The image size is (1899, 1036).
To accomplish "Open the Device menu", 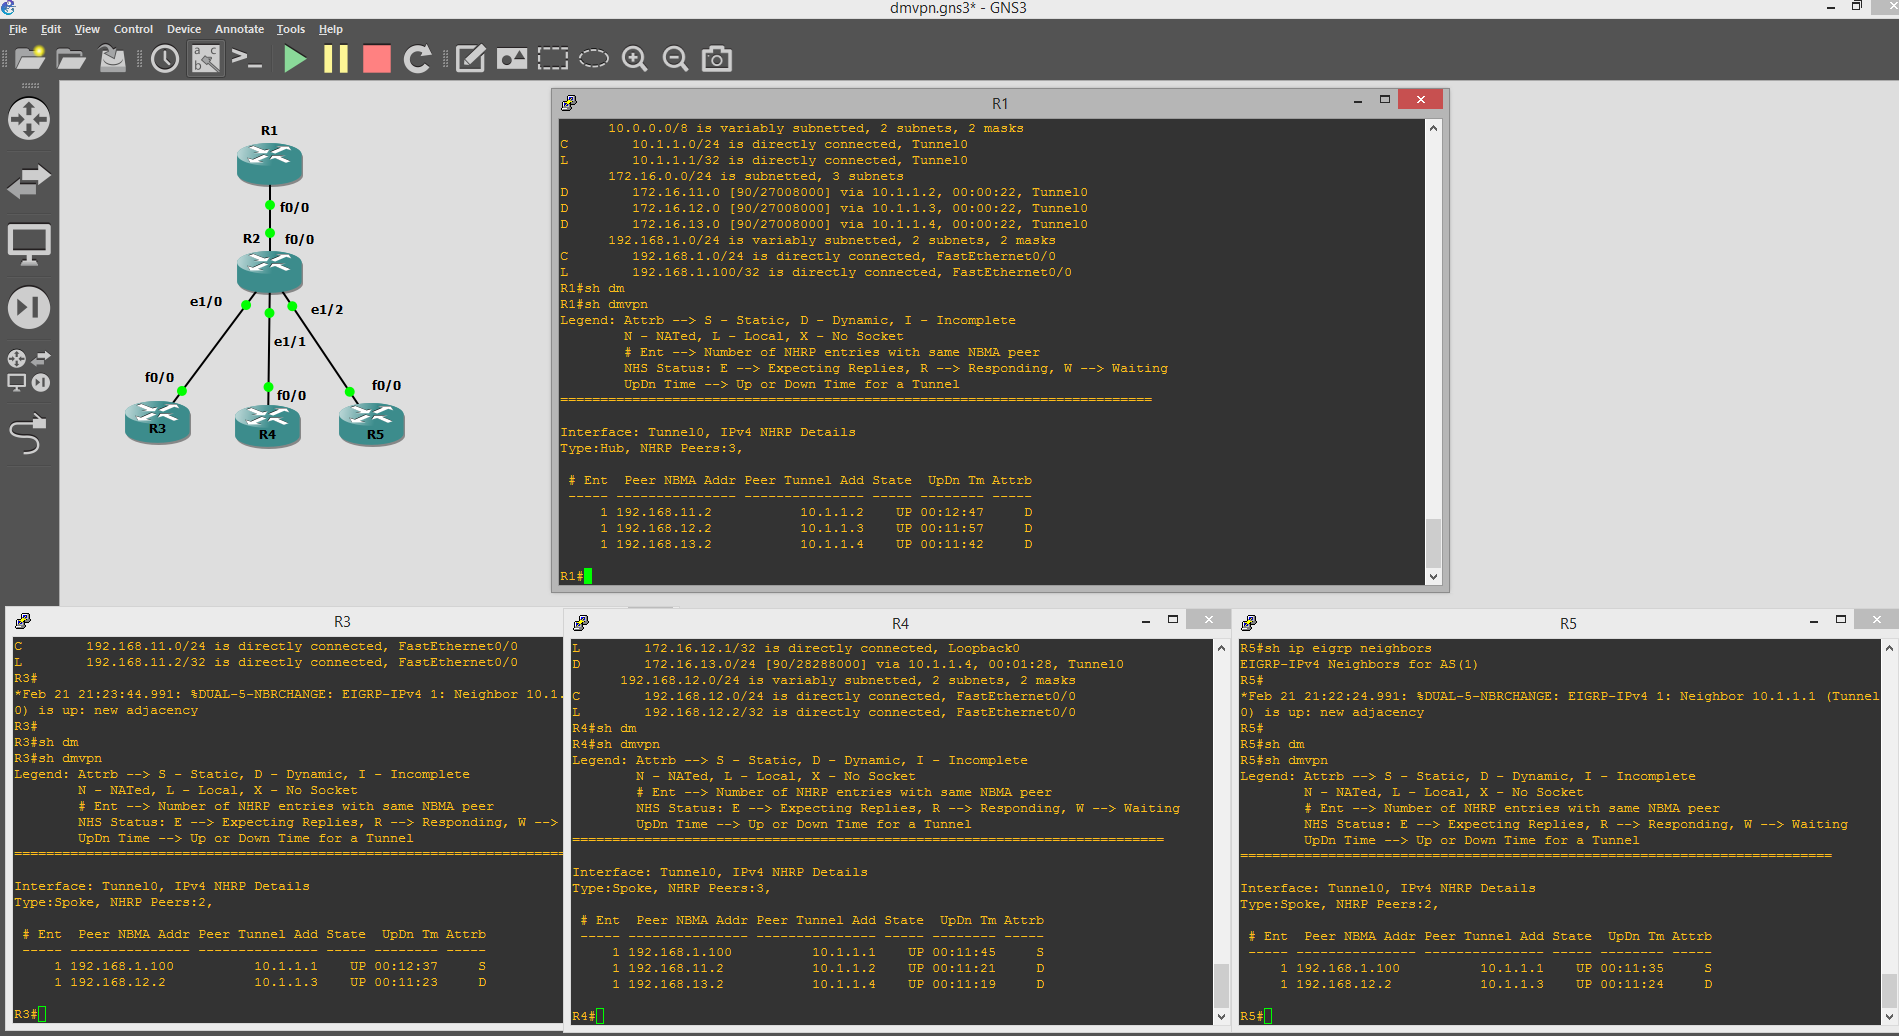I will tap(183, 29).
